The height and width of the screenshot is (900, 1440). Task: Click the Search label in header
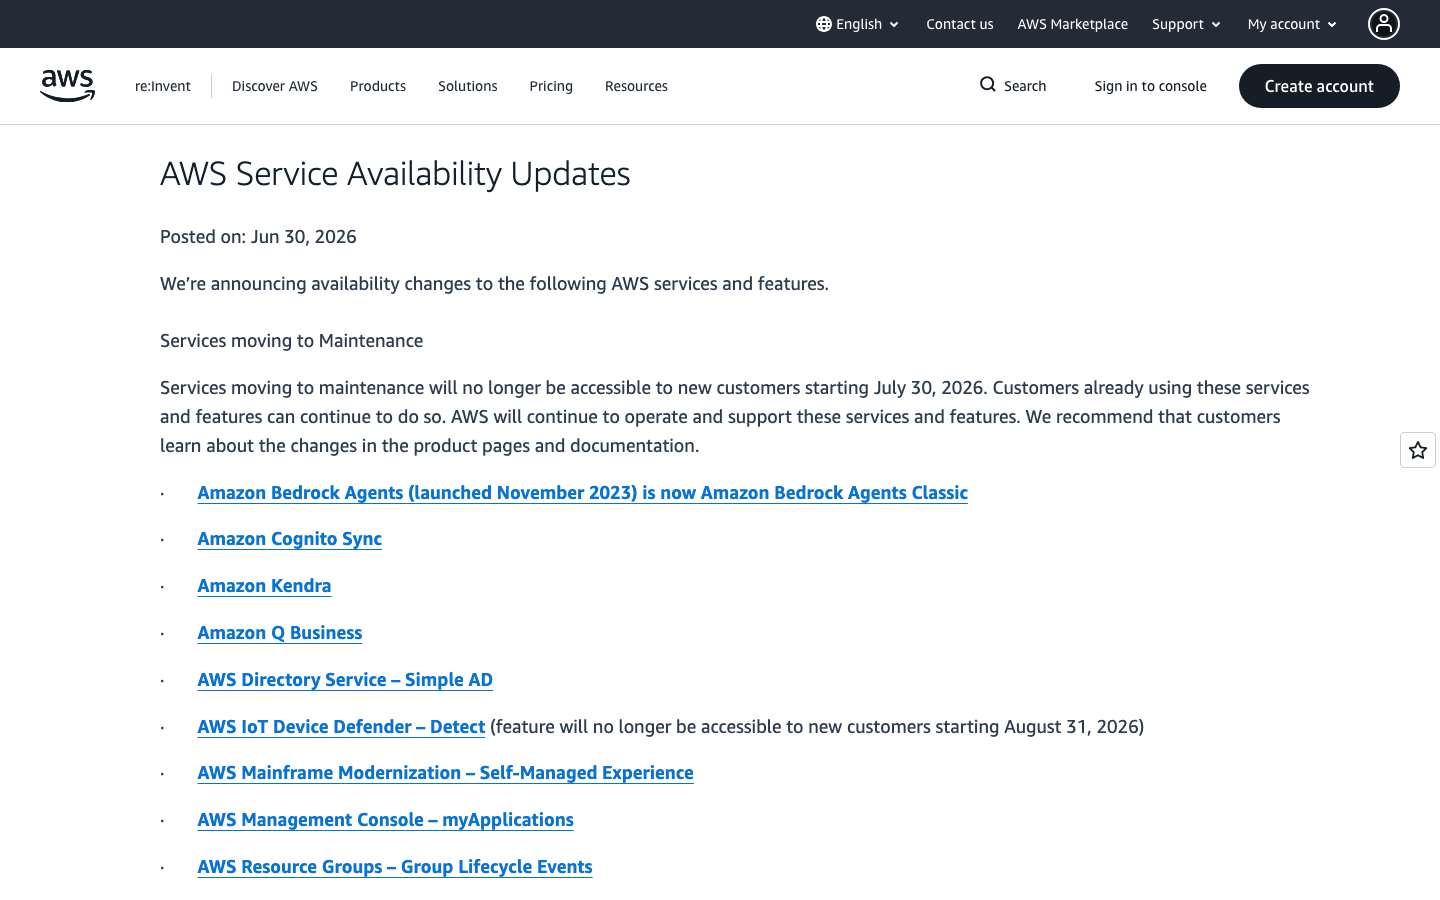pyautogui.click(x=1025, y=86)
